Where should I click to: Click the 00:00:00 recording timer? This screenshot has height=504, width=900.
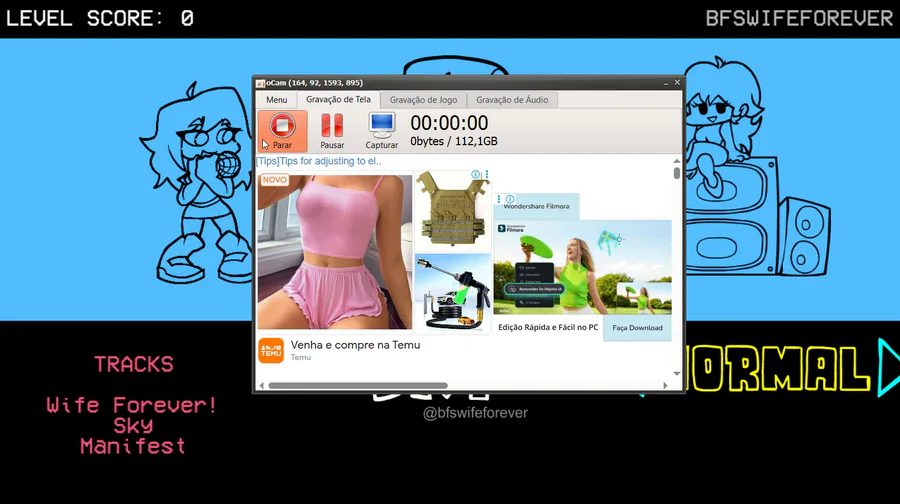[x=449, y=123]
